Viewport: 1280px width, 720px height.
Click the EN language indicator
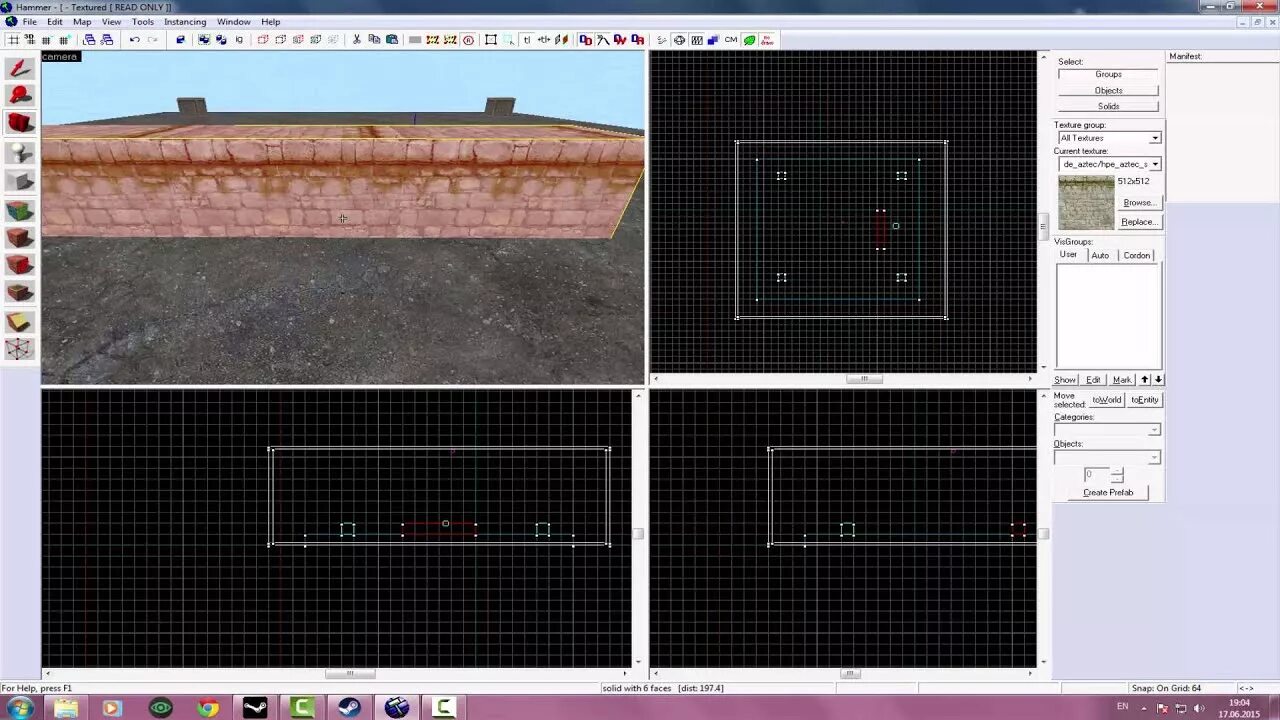1123,707
